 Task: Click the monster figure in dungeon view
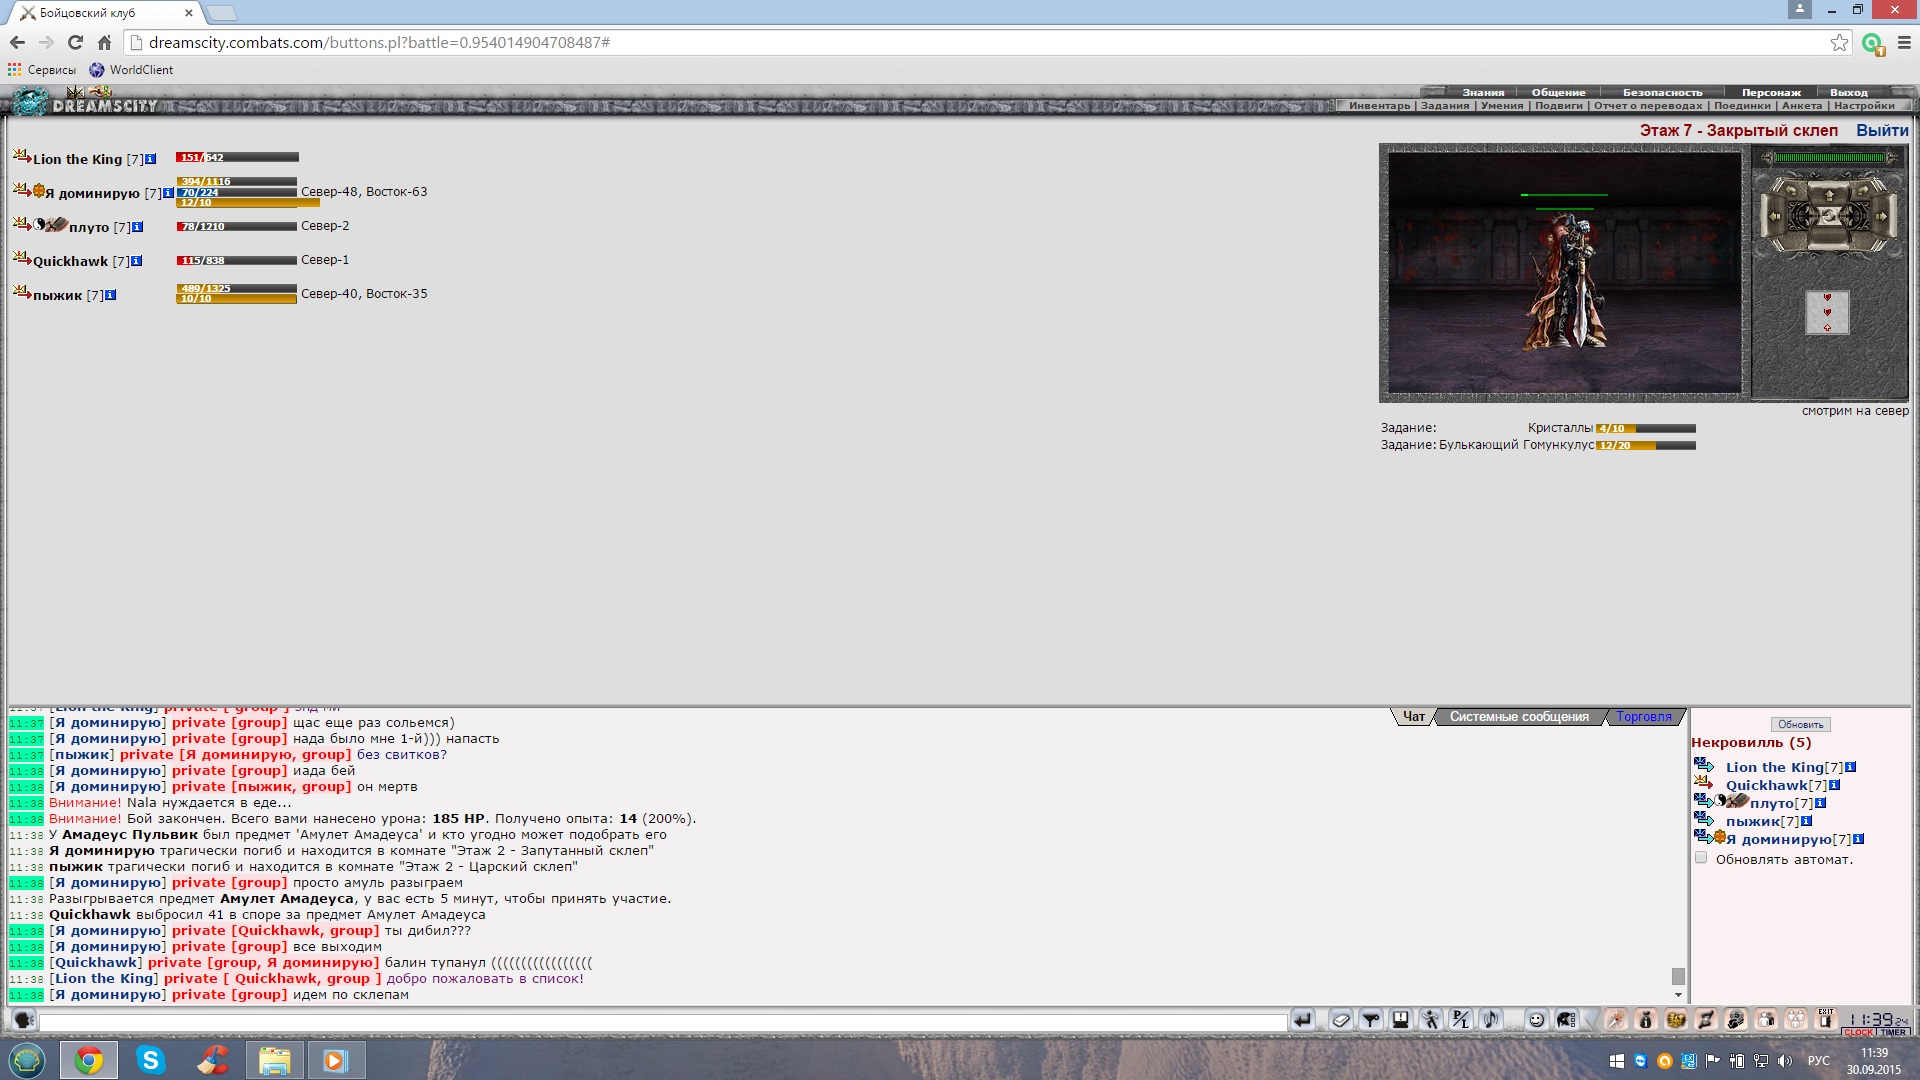(x=1566, y=282)
